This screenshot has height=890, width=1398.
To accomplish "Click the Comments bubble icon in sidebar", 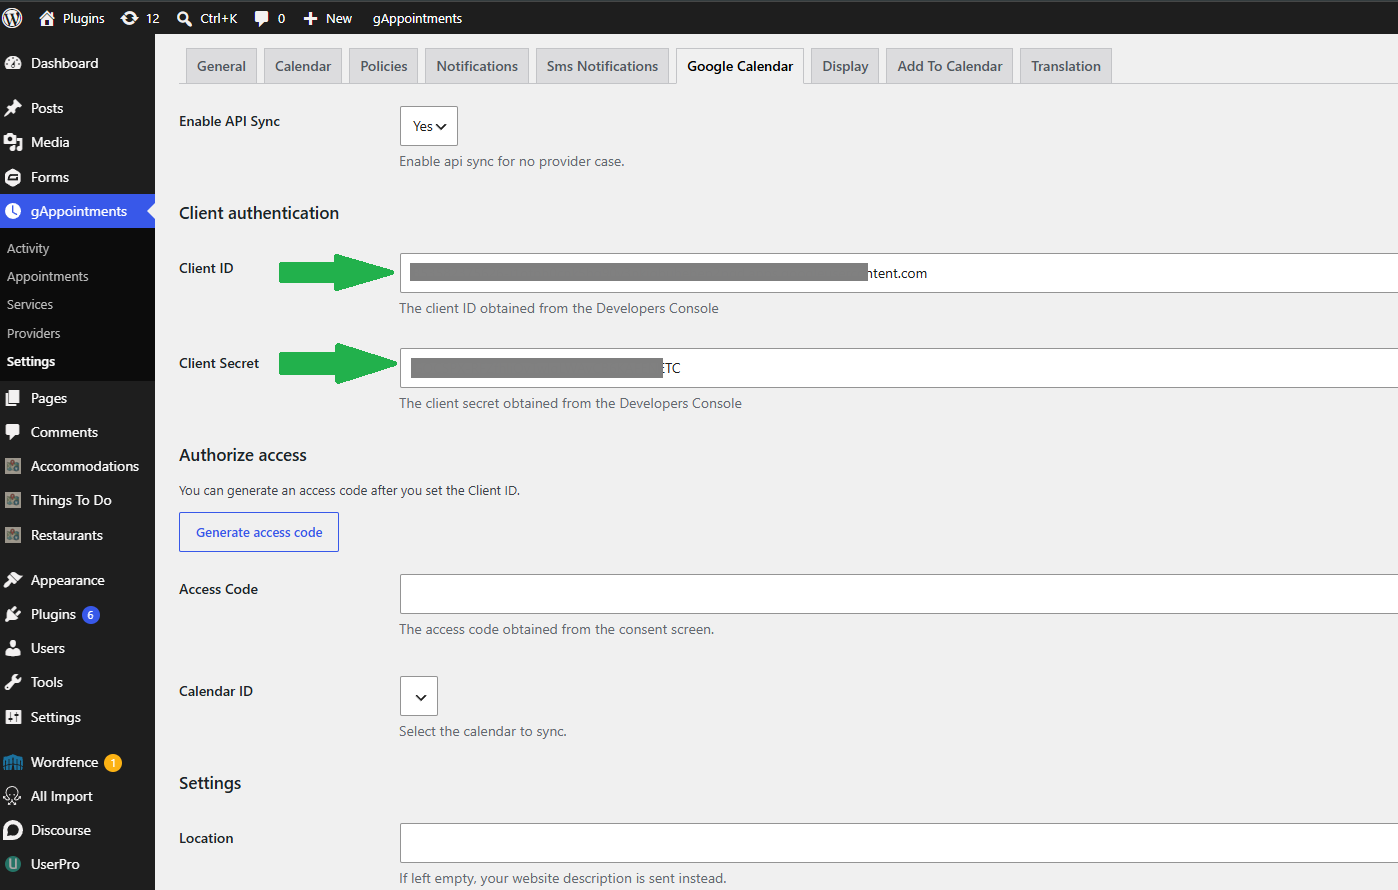I will coord(13,432).
